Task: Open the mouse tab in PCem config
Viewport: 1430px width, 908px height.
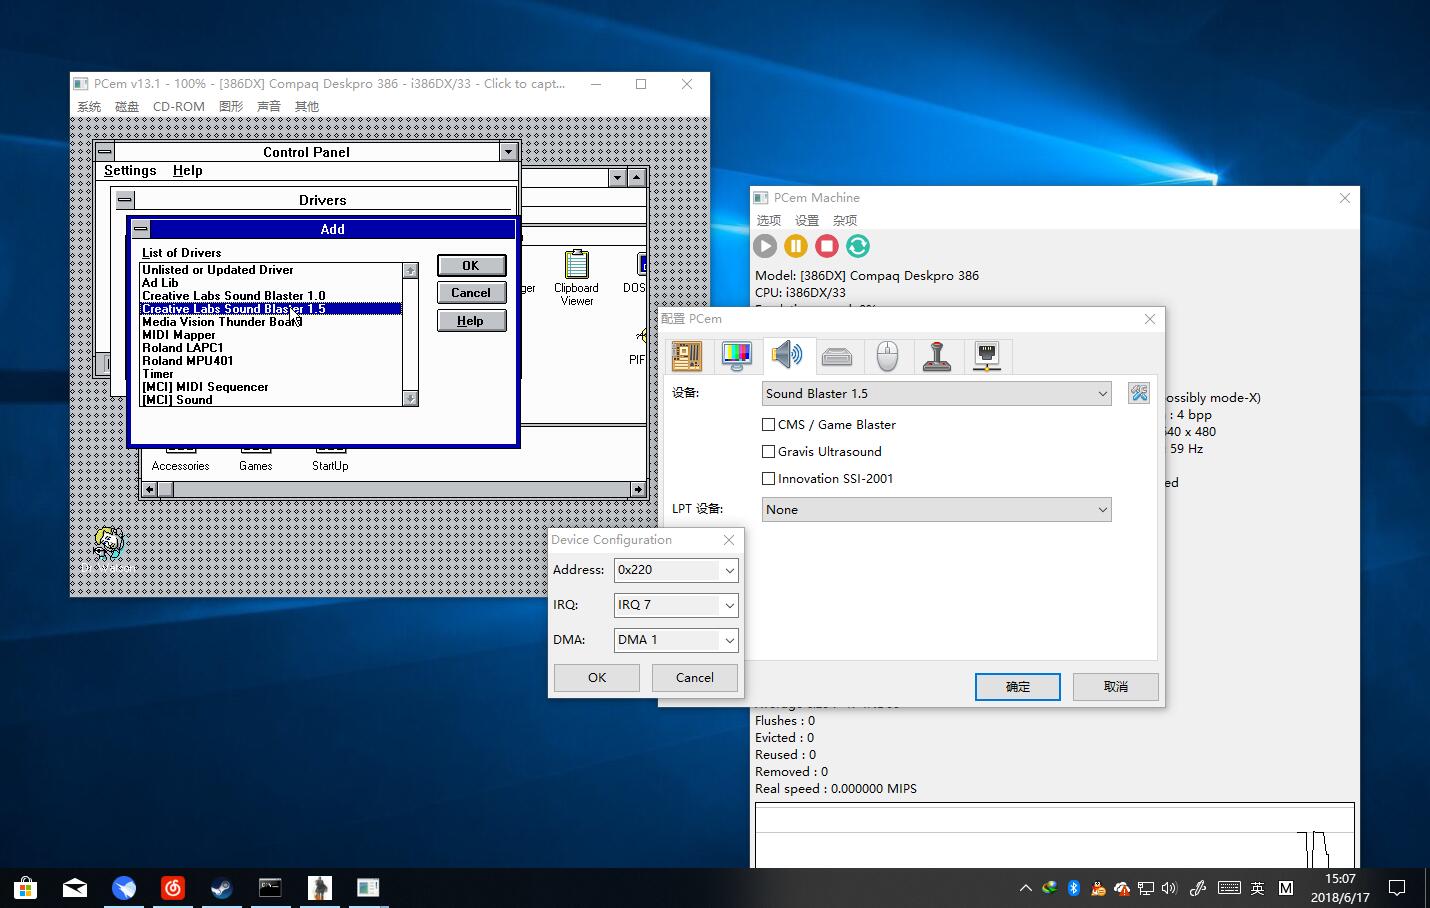Action: [x=887, y=356]
